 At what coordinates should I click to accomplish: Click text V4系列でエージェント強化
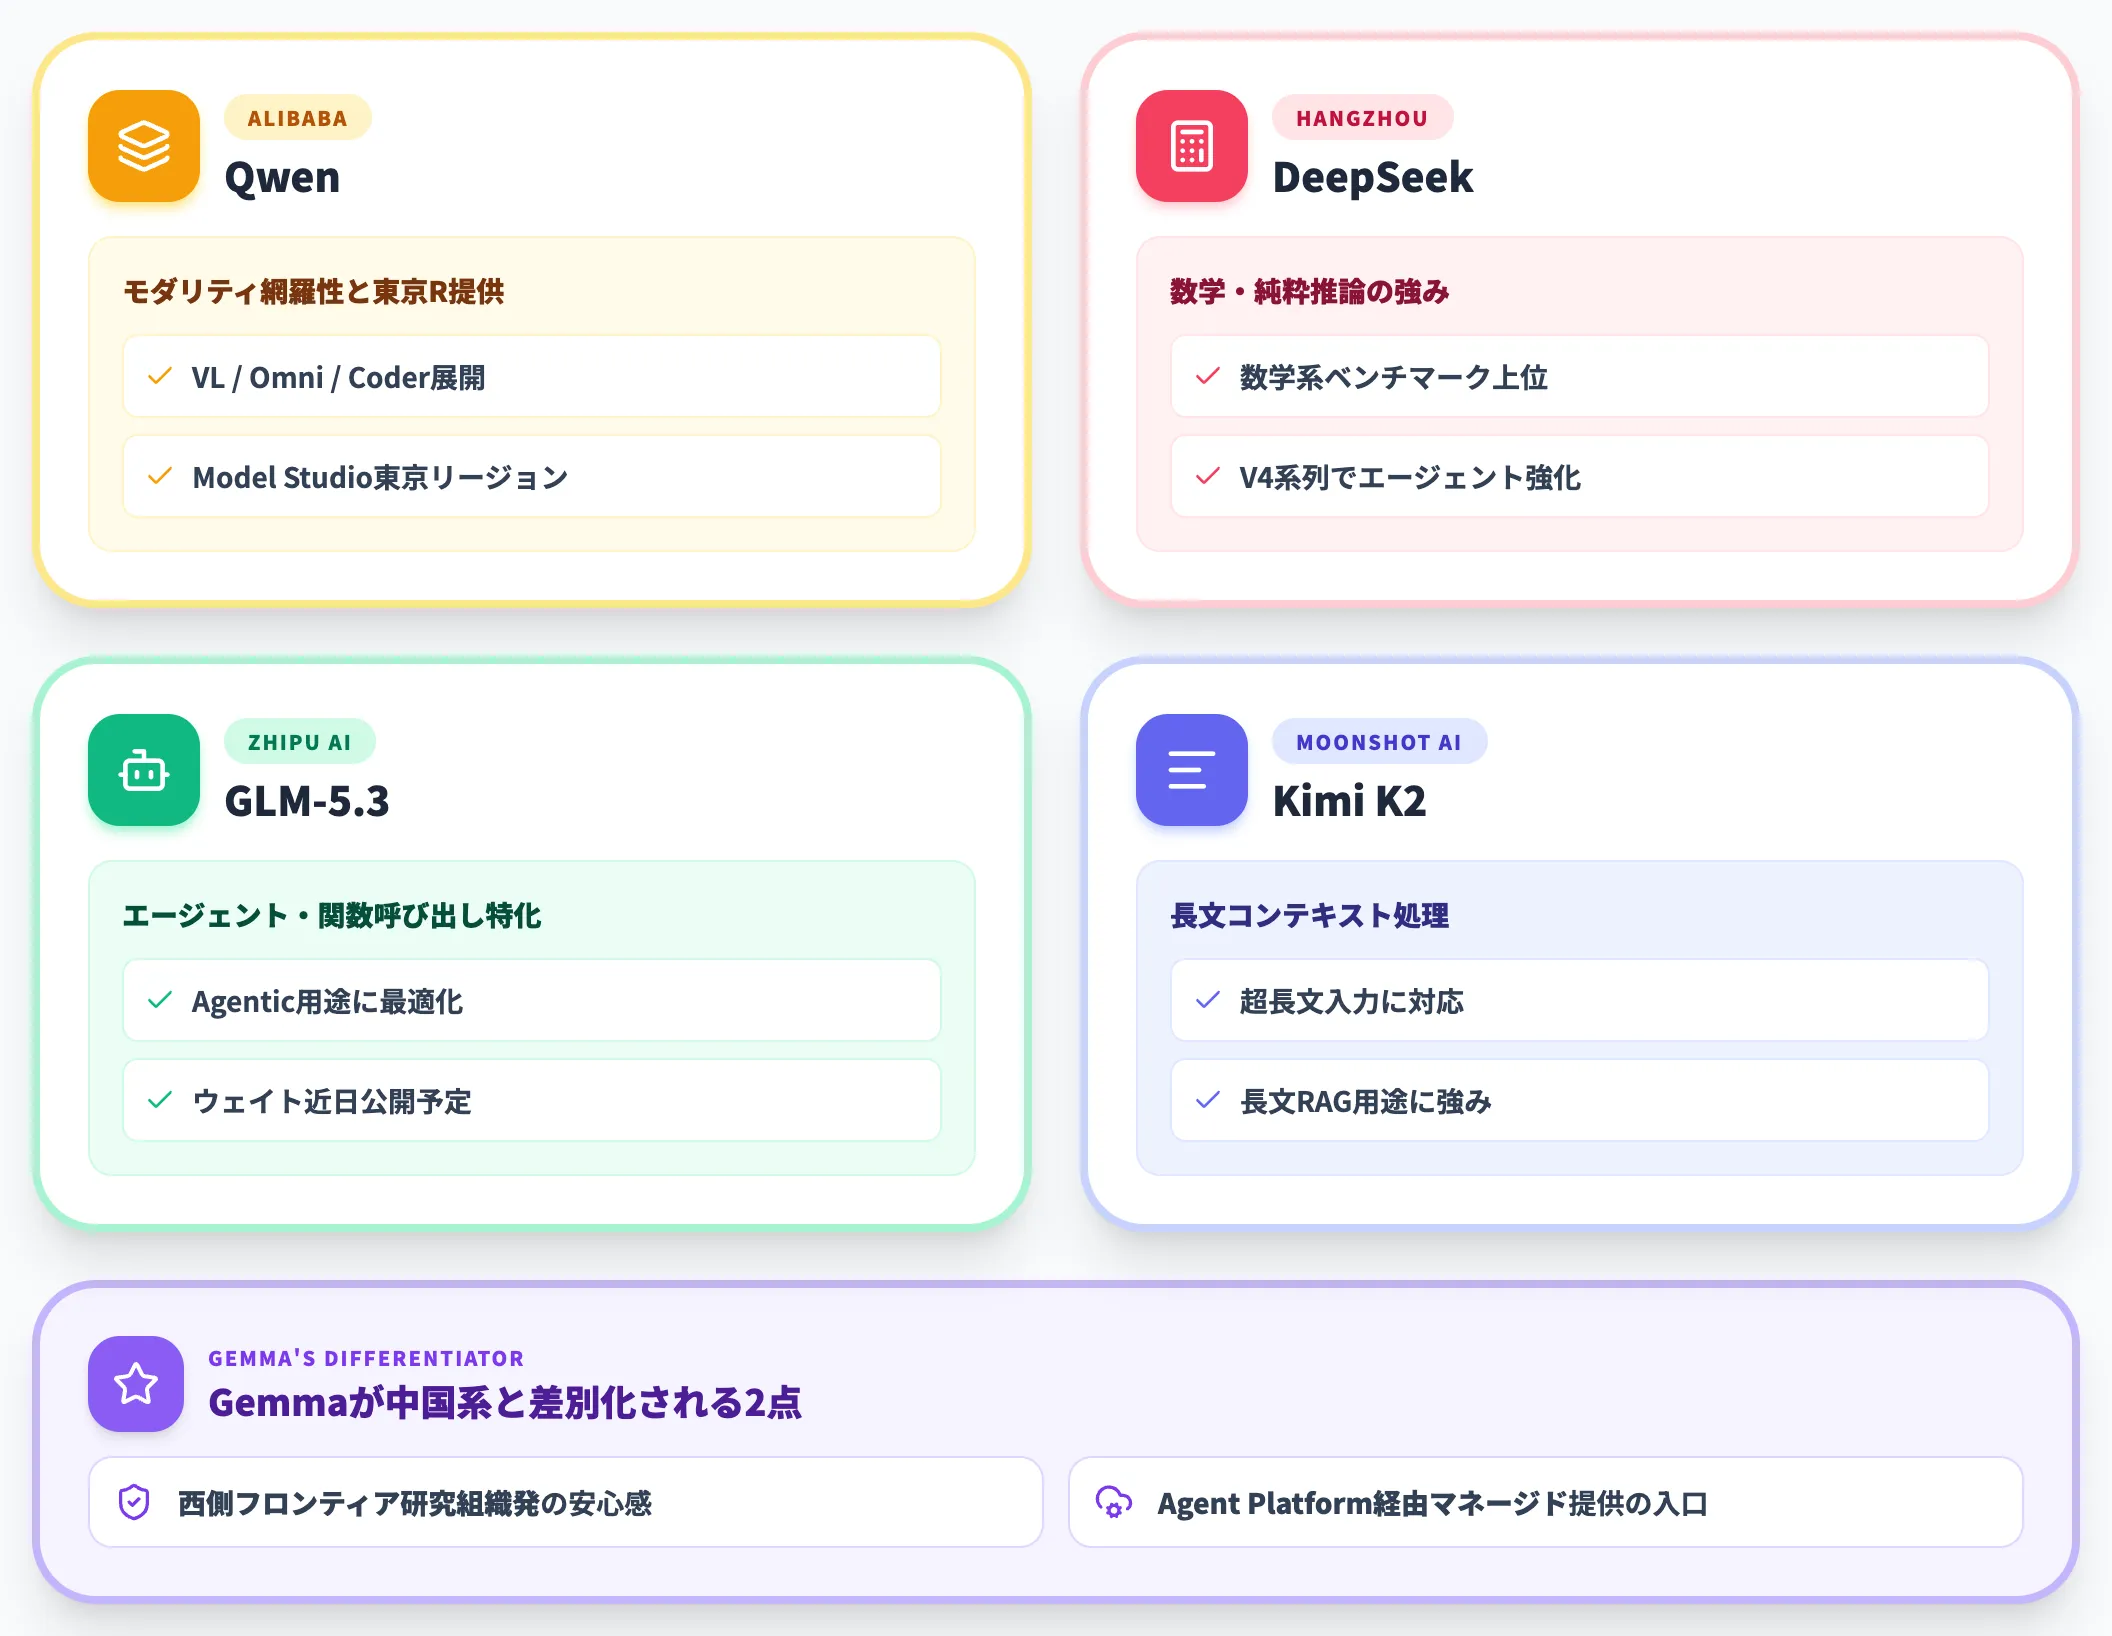(1410, 478)
